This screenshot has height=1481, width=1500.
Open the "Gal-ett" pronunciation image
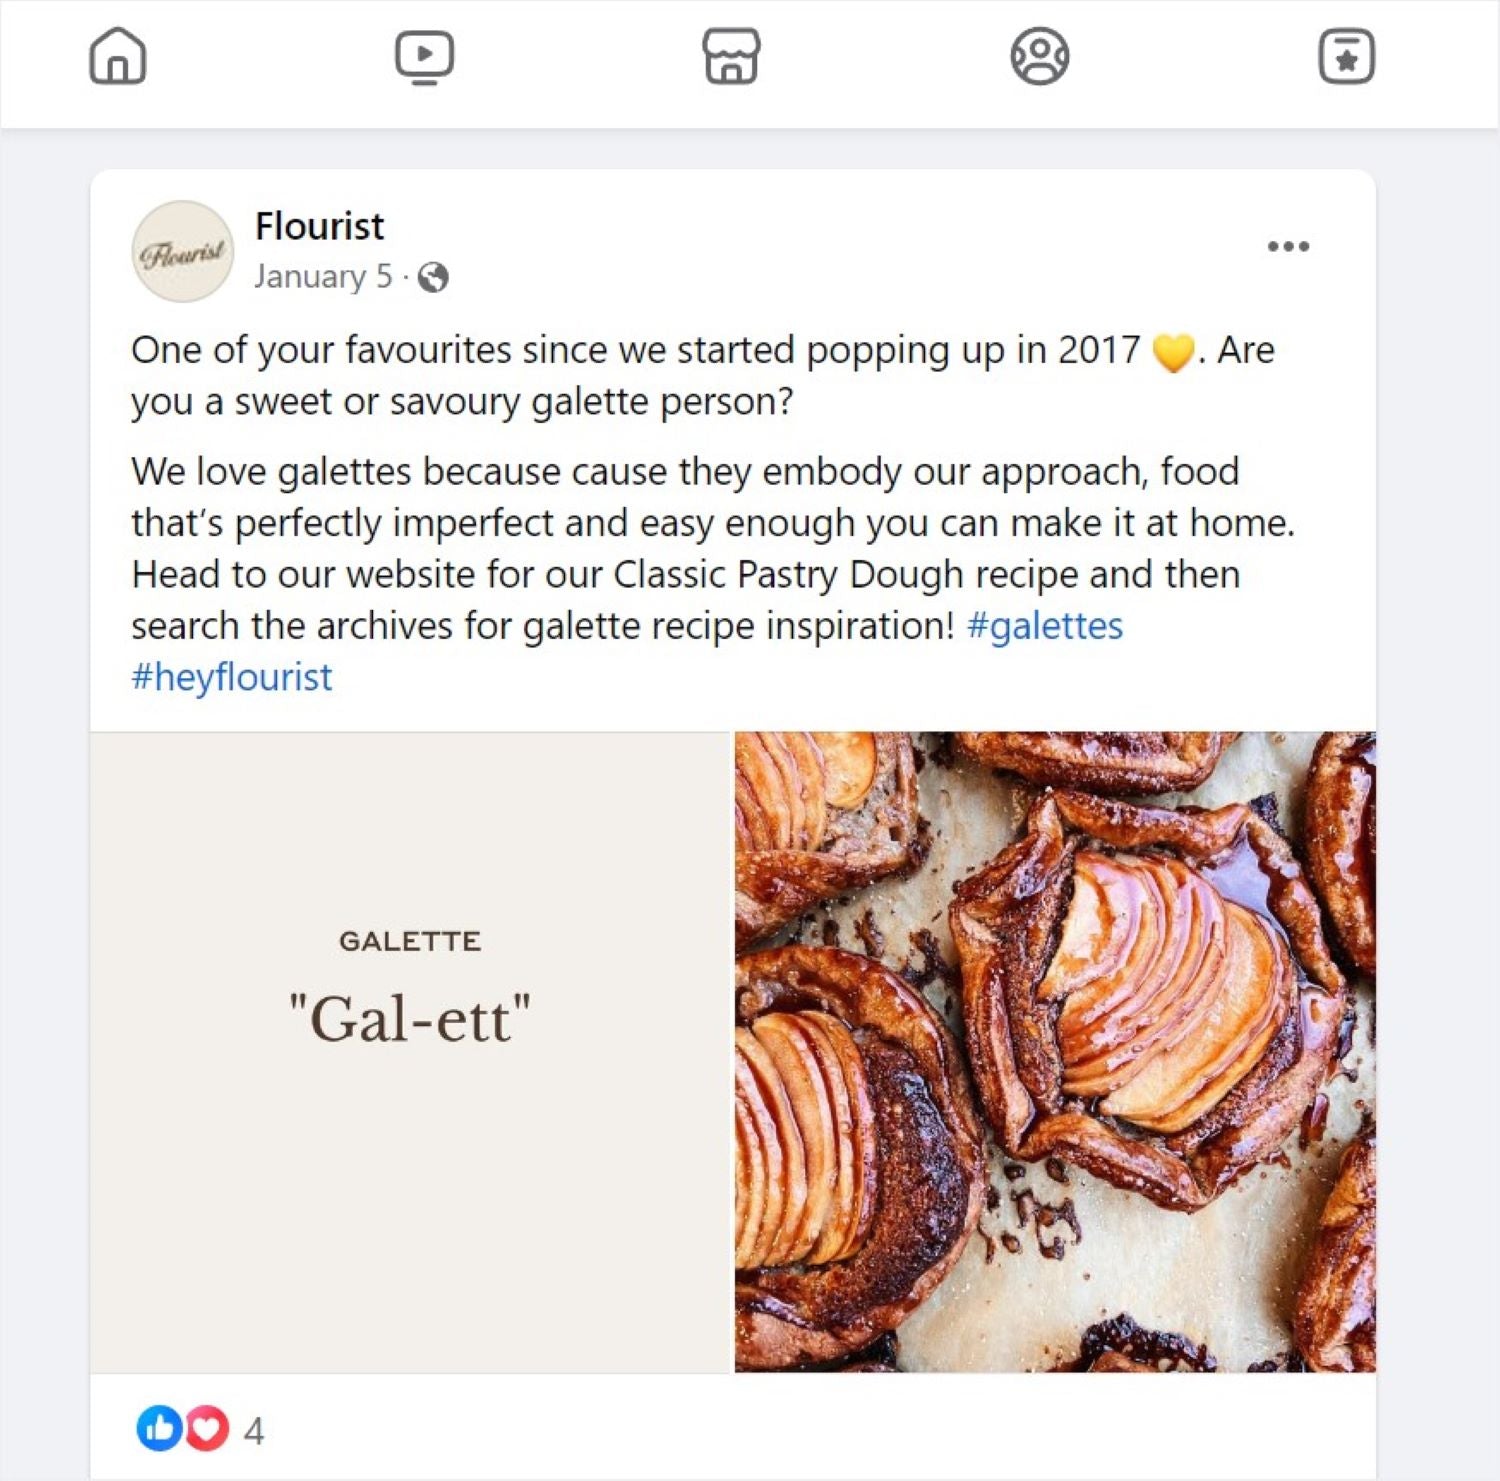(411, 1052)
